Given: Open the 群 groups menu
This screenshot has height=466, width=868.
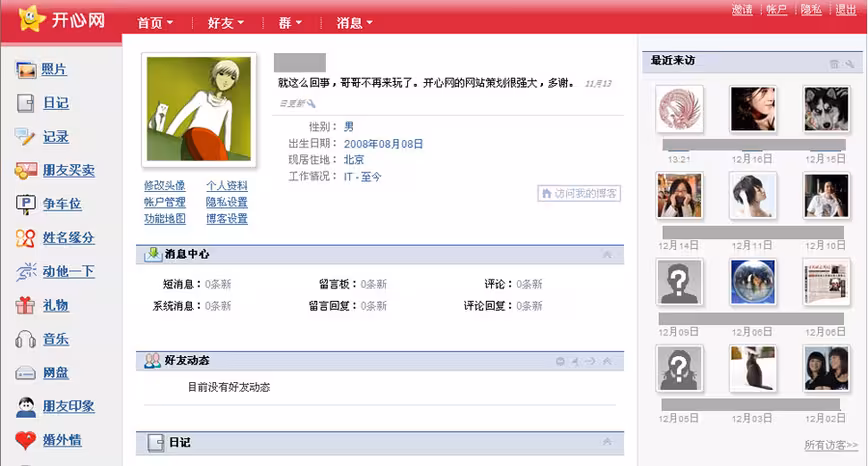Looking at the screenshot, I should 290,23.
